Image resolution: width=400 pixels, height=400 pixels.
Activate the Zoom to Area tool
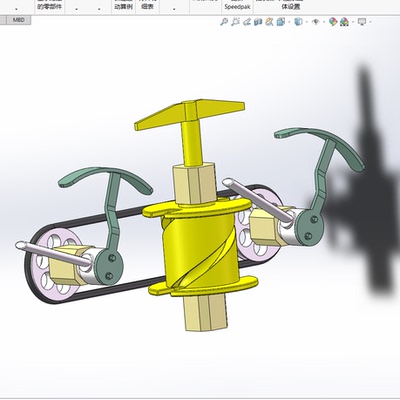[x=236, y=22]
